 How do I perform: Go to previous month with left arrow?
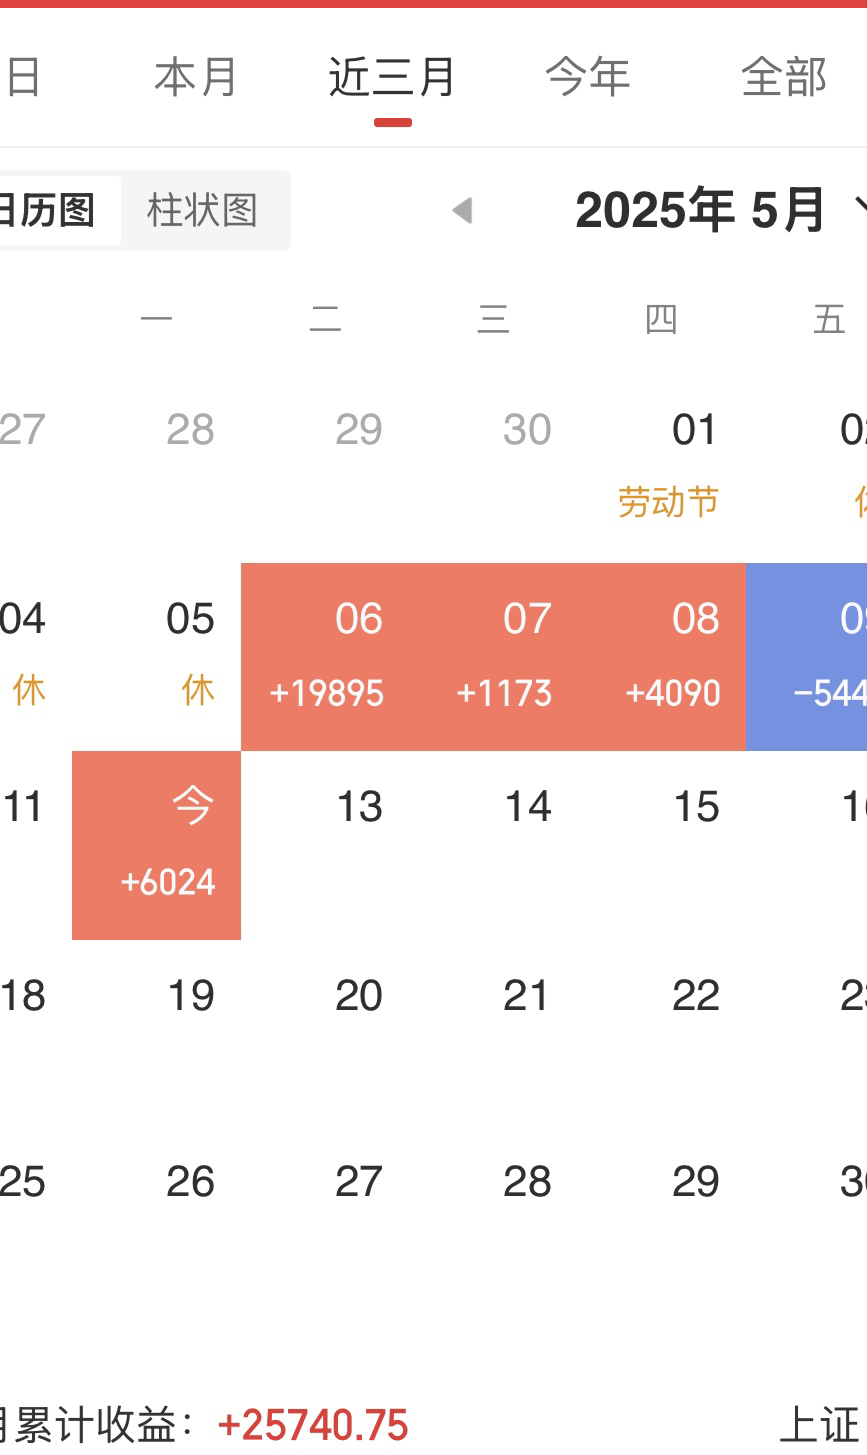[462, 210]
